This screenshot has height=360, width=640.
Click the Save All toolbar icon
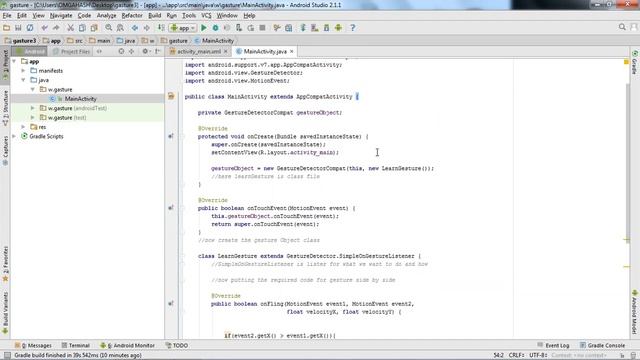click(x=18, y=28)
